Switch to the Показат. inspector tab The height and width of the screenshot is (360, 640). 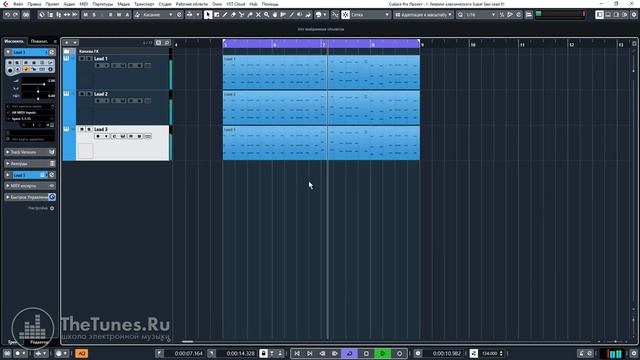coord(39,41)
